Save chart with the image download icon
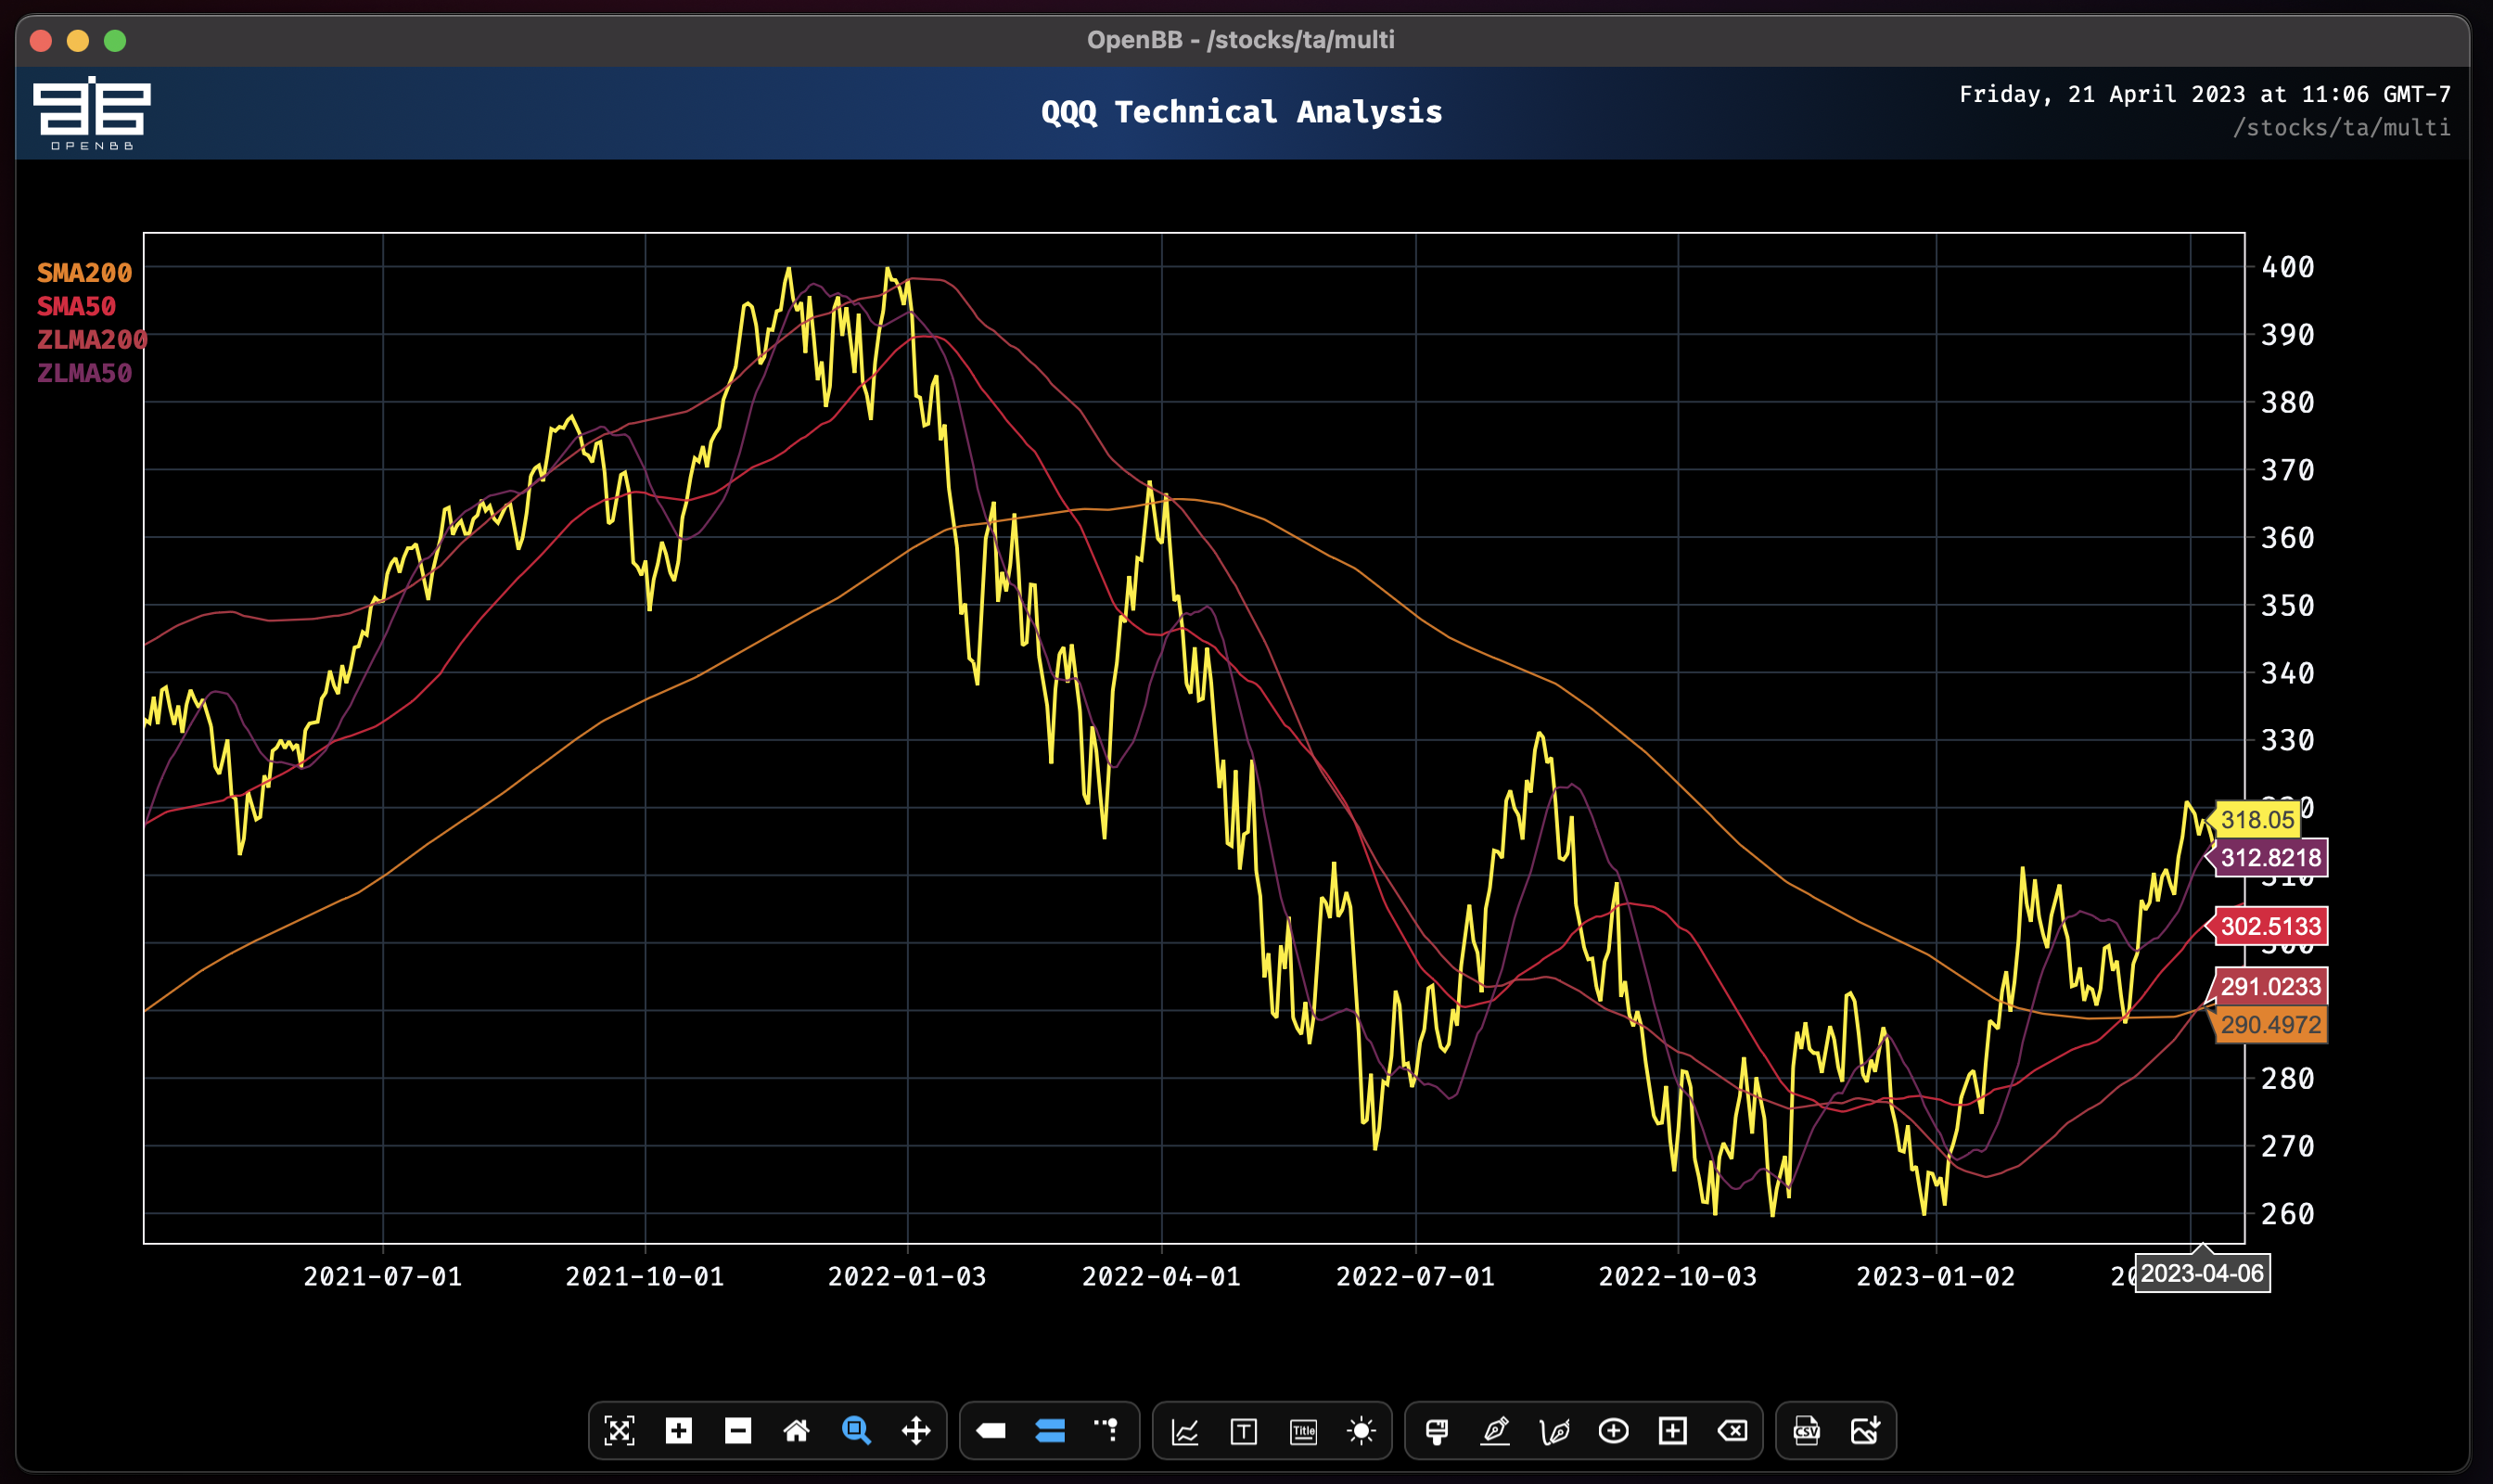Image resolution: width=2493 pixels, height=1484 pixels. (x=1866, y=1431)
